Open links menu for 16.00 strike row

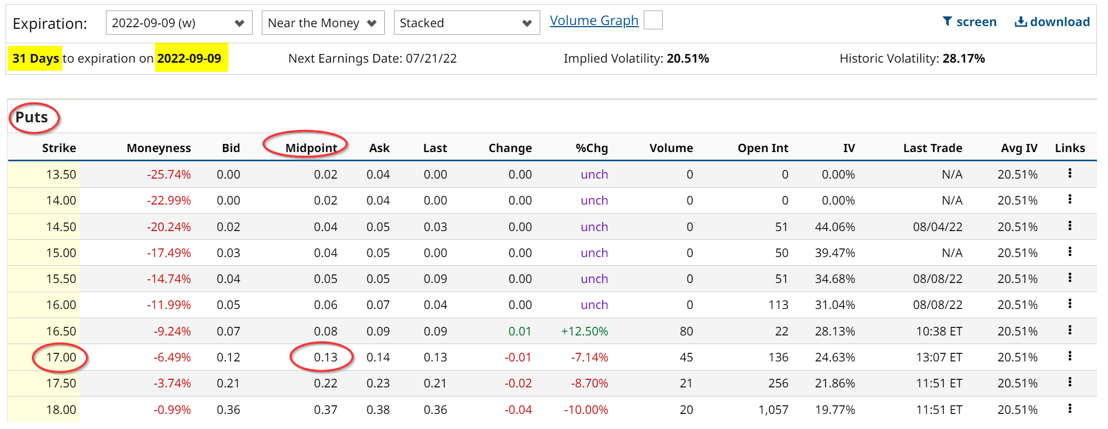point(1069,304)
